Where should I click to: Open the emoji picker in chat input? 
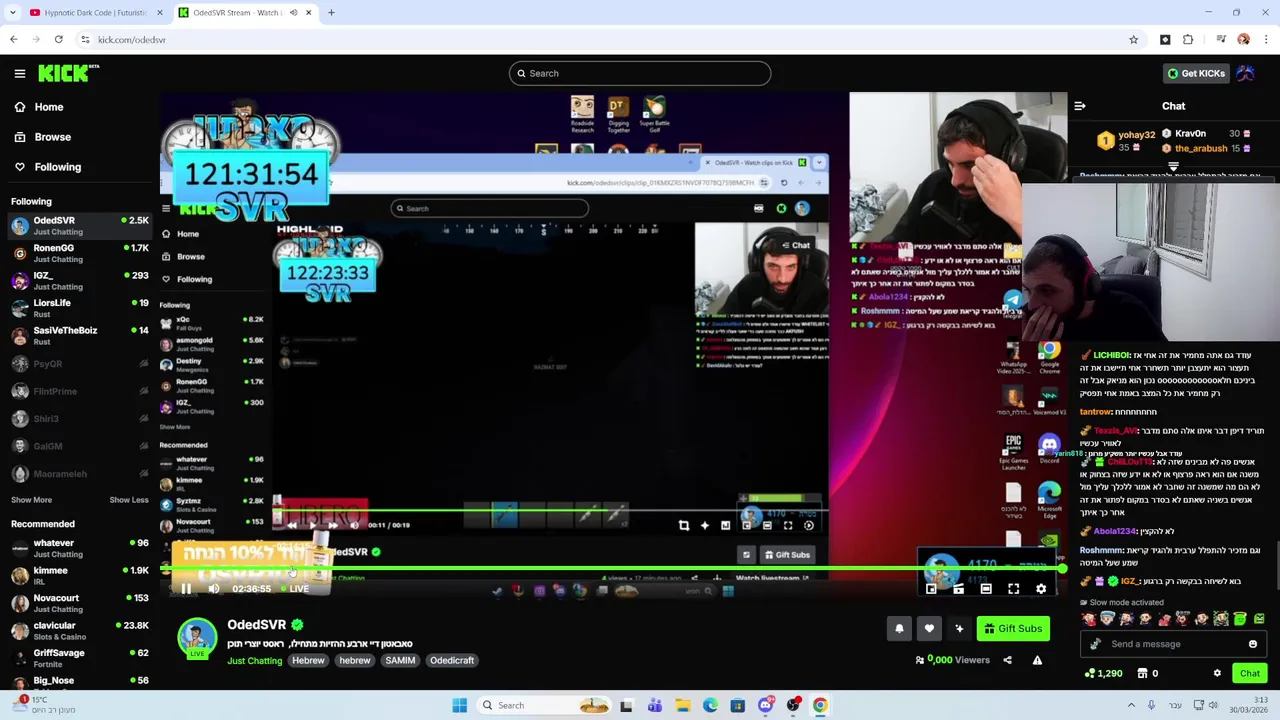(x=1253, y=644)
